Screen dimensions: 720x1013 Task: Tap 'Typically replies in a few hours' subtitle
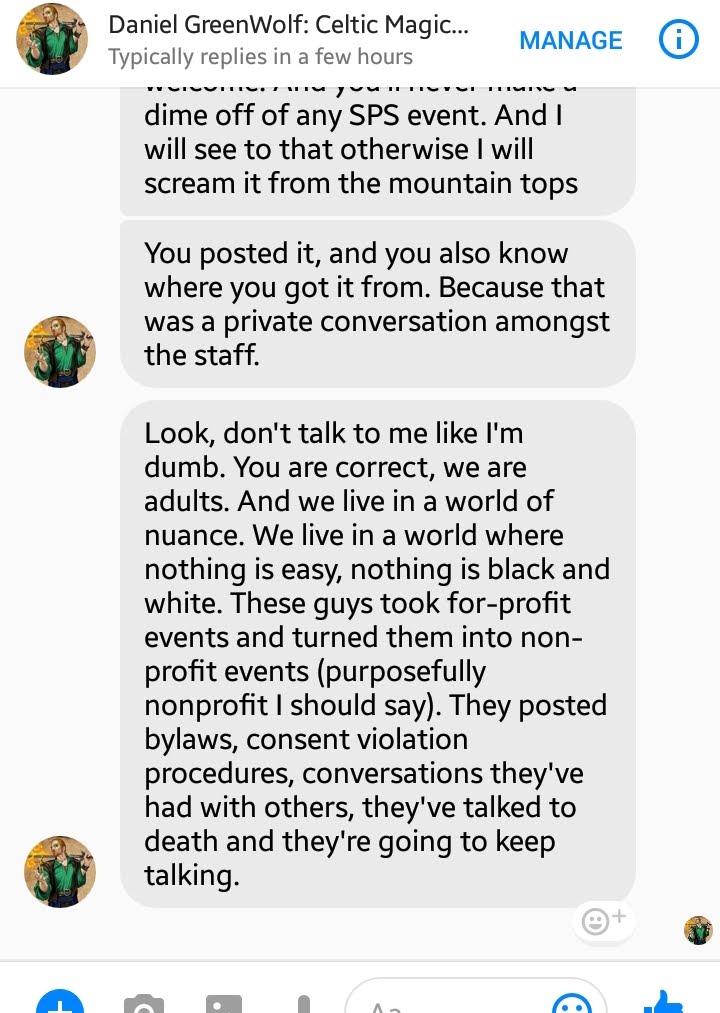[x=260, y=57]
